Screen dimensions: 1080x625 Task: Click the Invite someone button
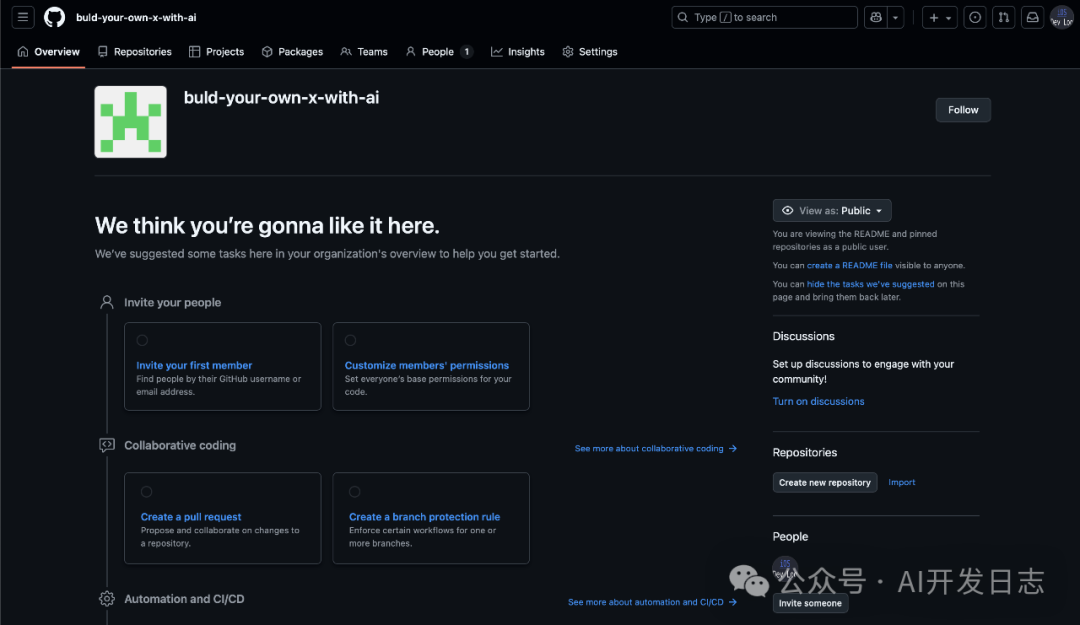pyautogui.click(x=810, y=603)
